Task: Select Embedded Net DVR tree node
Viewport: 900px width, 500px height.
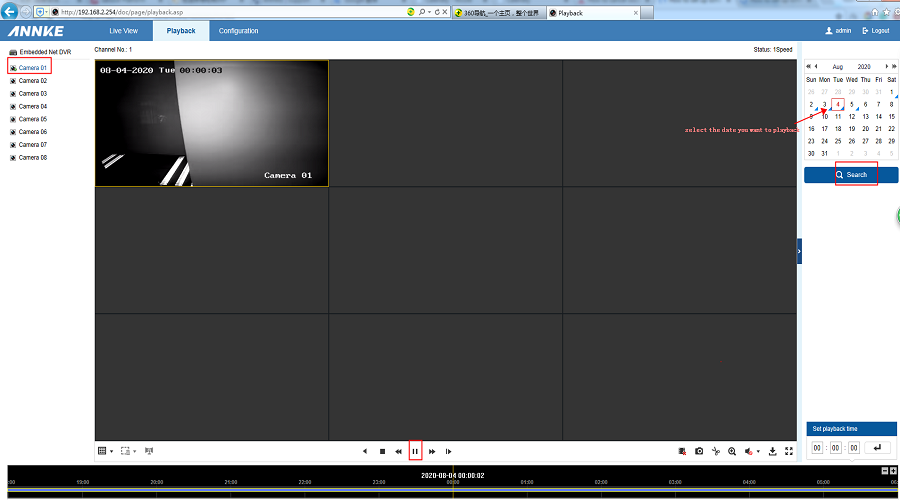Action: [x=40, y=52]
